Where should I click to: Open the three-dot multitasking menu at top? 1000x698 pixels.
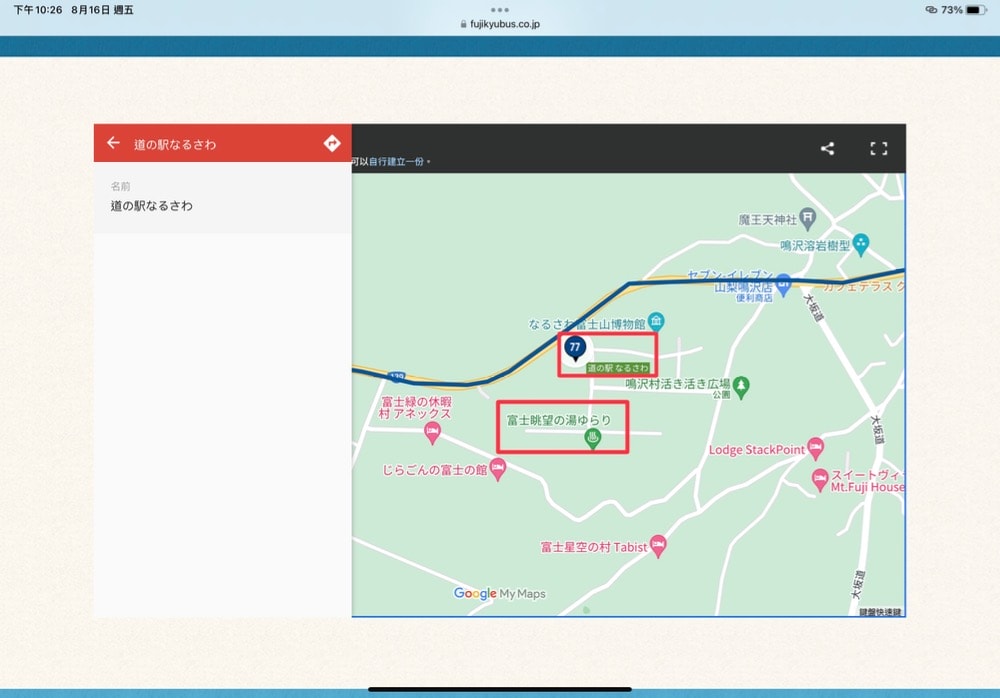pyautogui.click(x=500, y=10)
